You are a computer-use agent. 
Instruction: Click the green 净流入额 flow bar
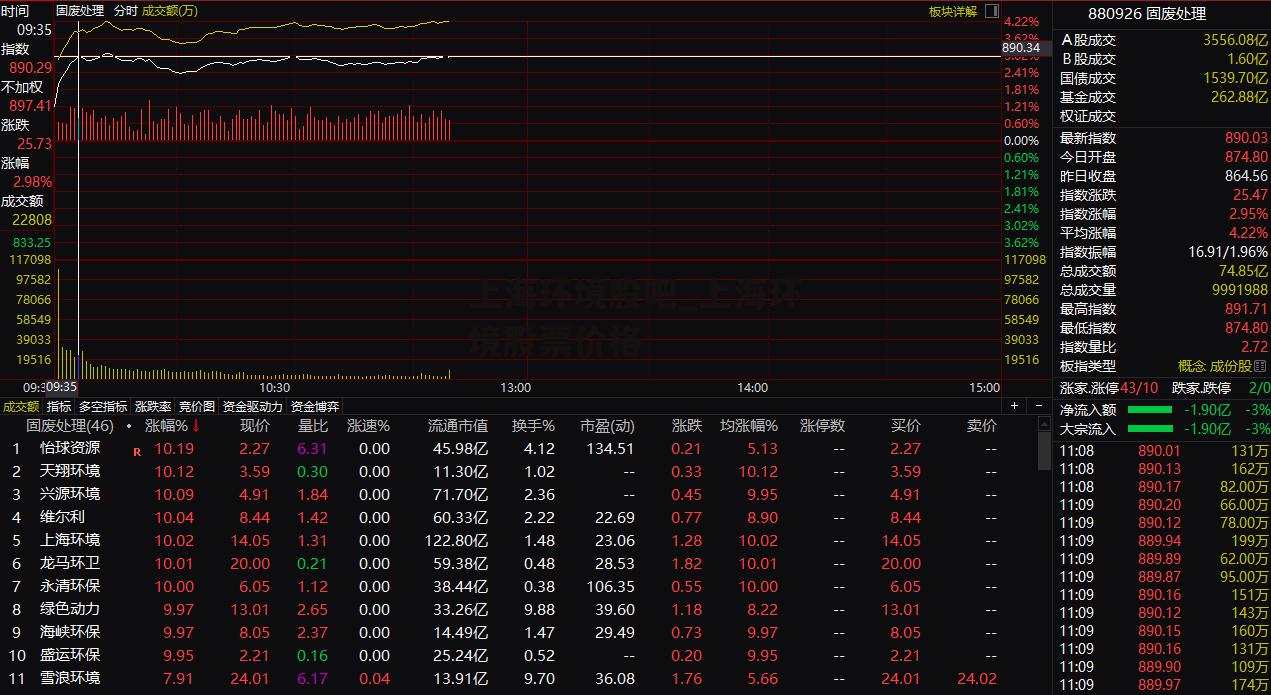[x=1150, y=410]
